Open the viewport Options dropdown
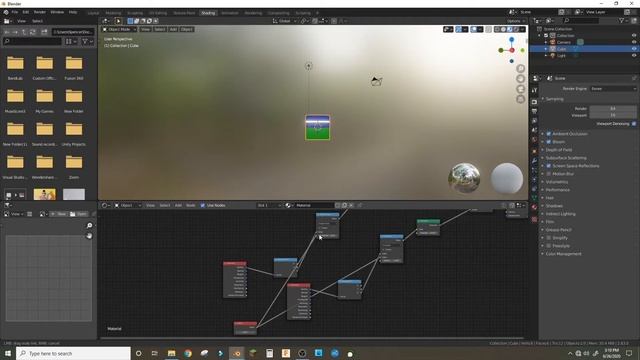 point(516,21)
